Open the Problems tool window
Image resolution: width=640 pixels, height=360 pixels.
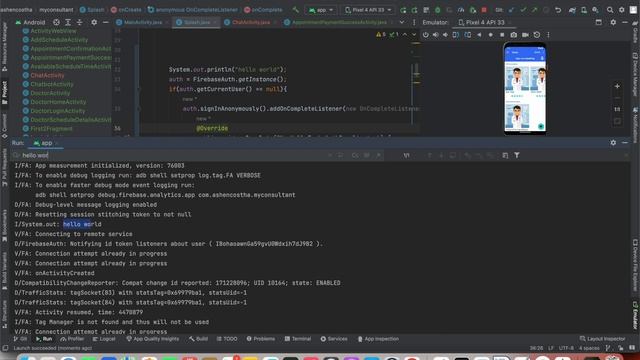(x=261, y=339)
